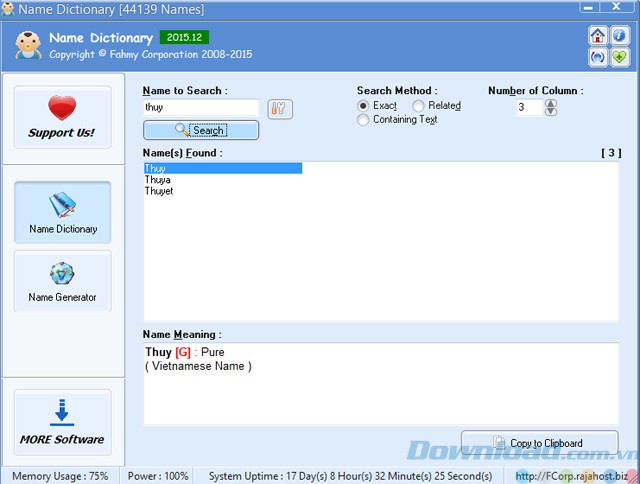Click the home icon in the header

(598, 35)
